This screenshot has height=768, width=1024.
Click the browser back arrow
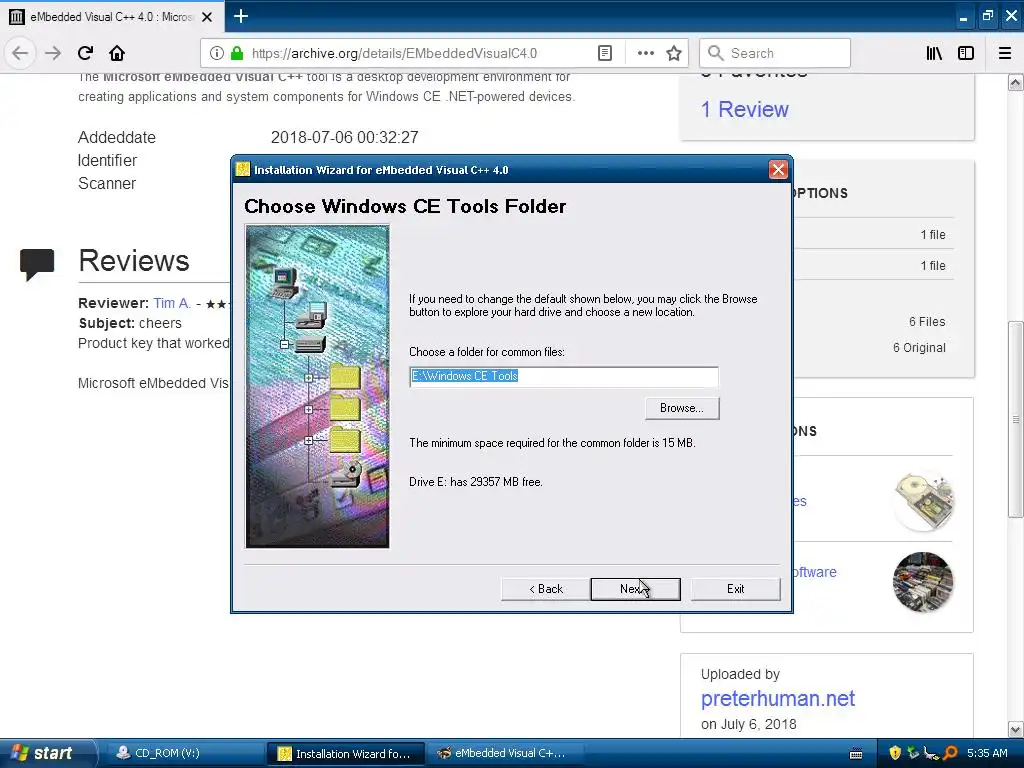coord(20,54)
